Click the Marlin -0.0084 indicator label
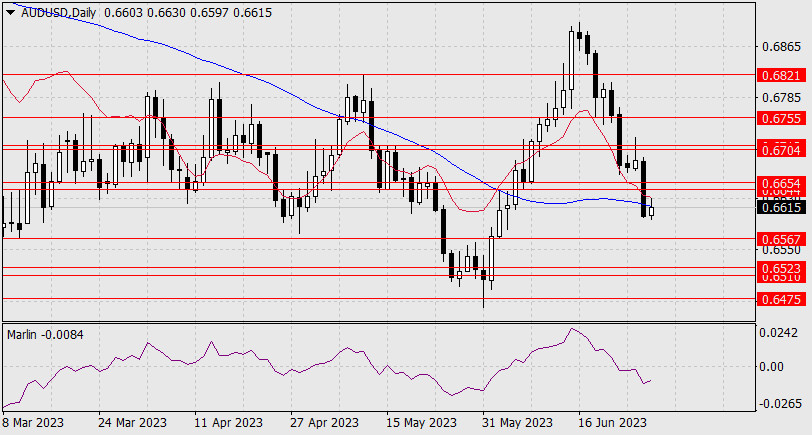 point(45,334)
